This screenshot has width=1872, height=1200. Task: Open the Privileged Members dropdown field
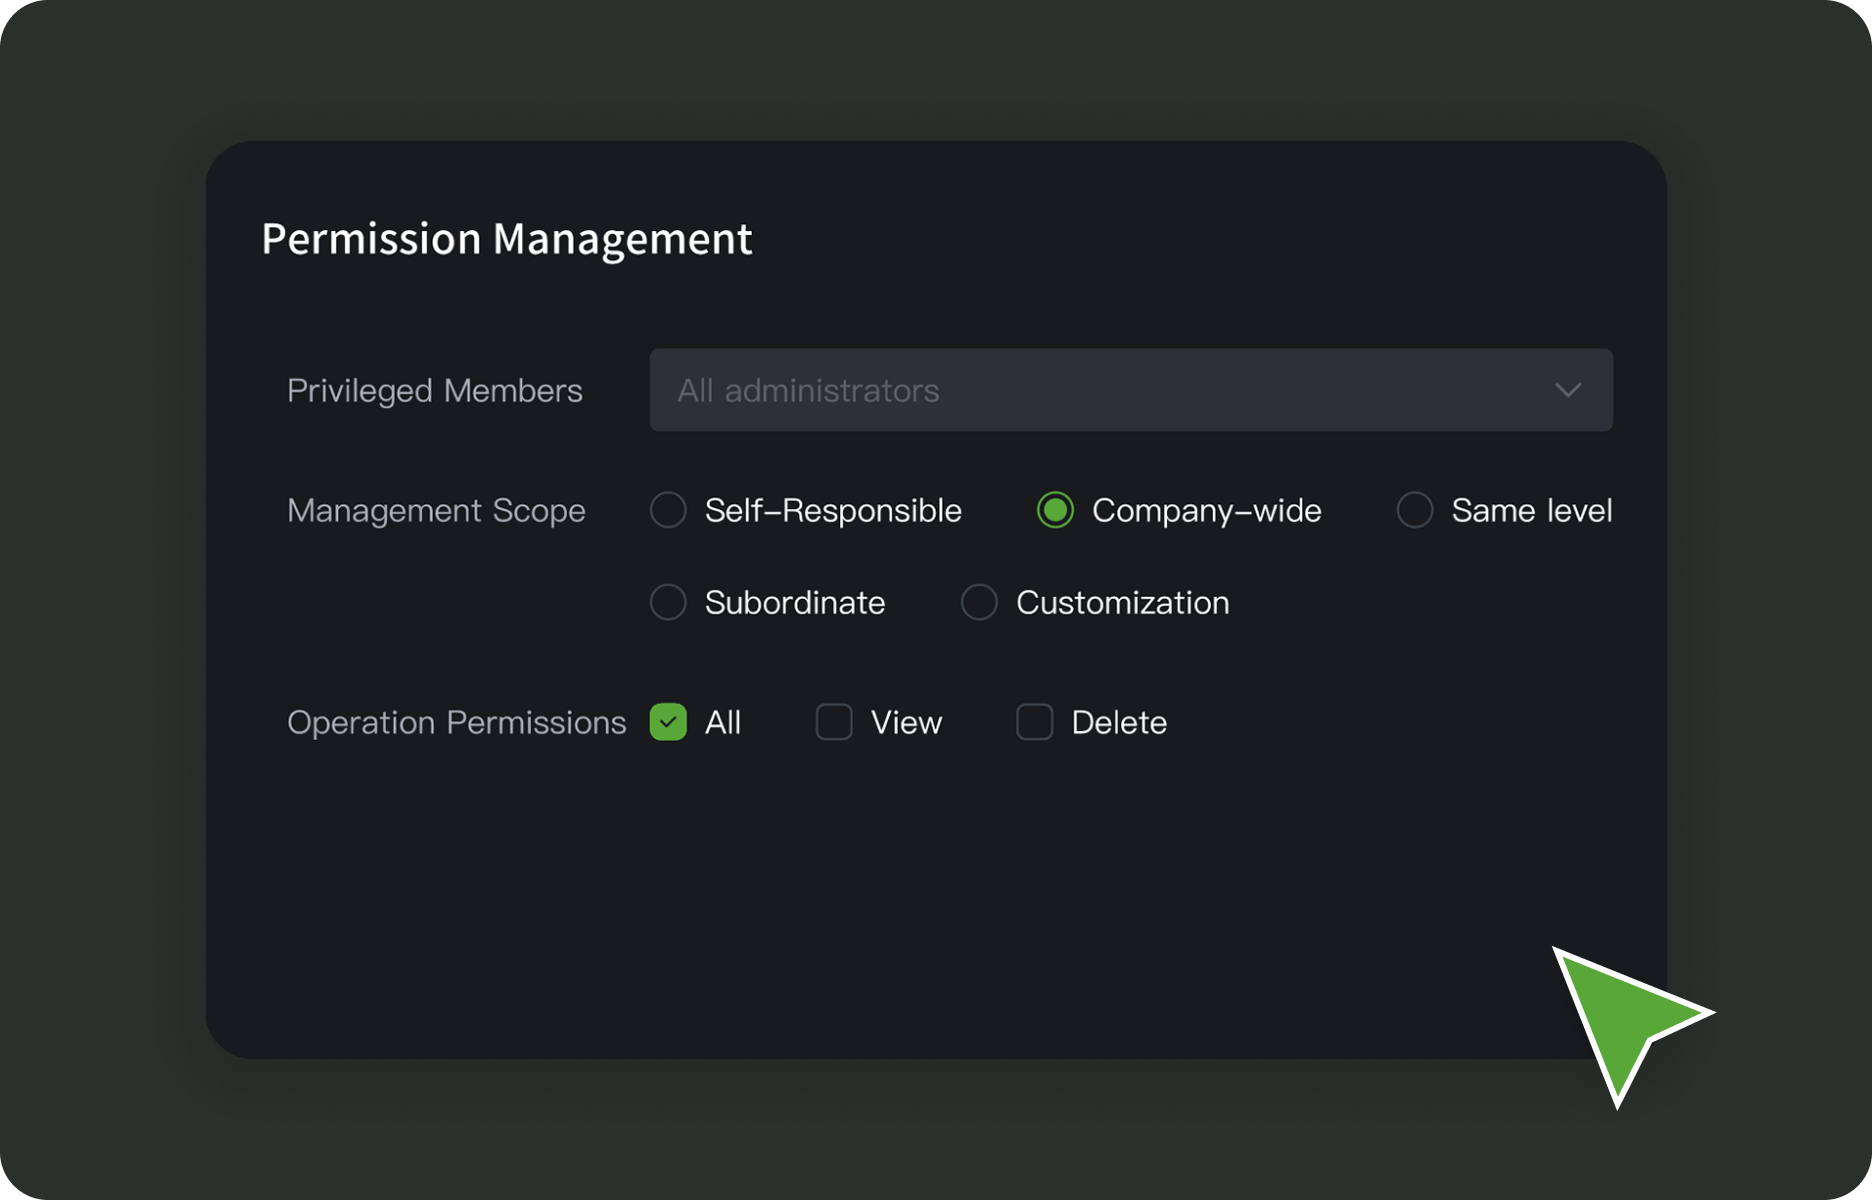(1130, 390)
